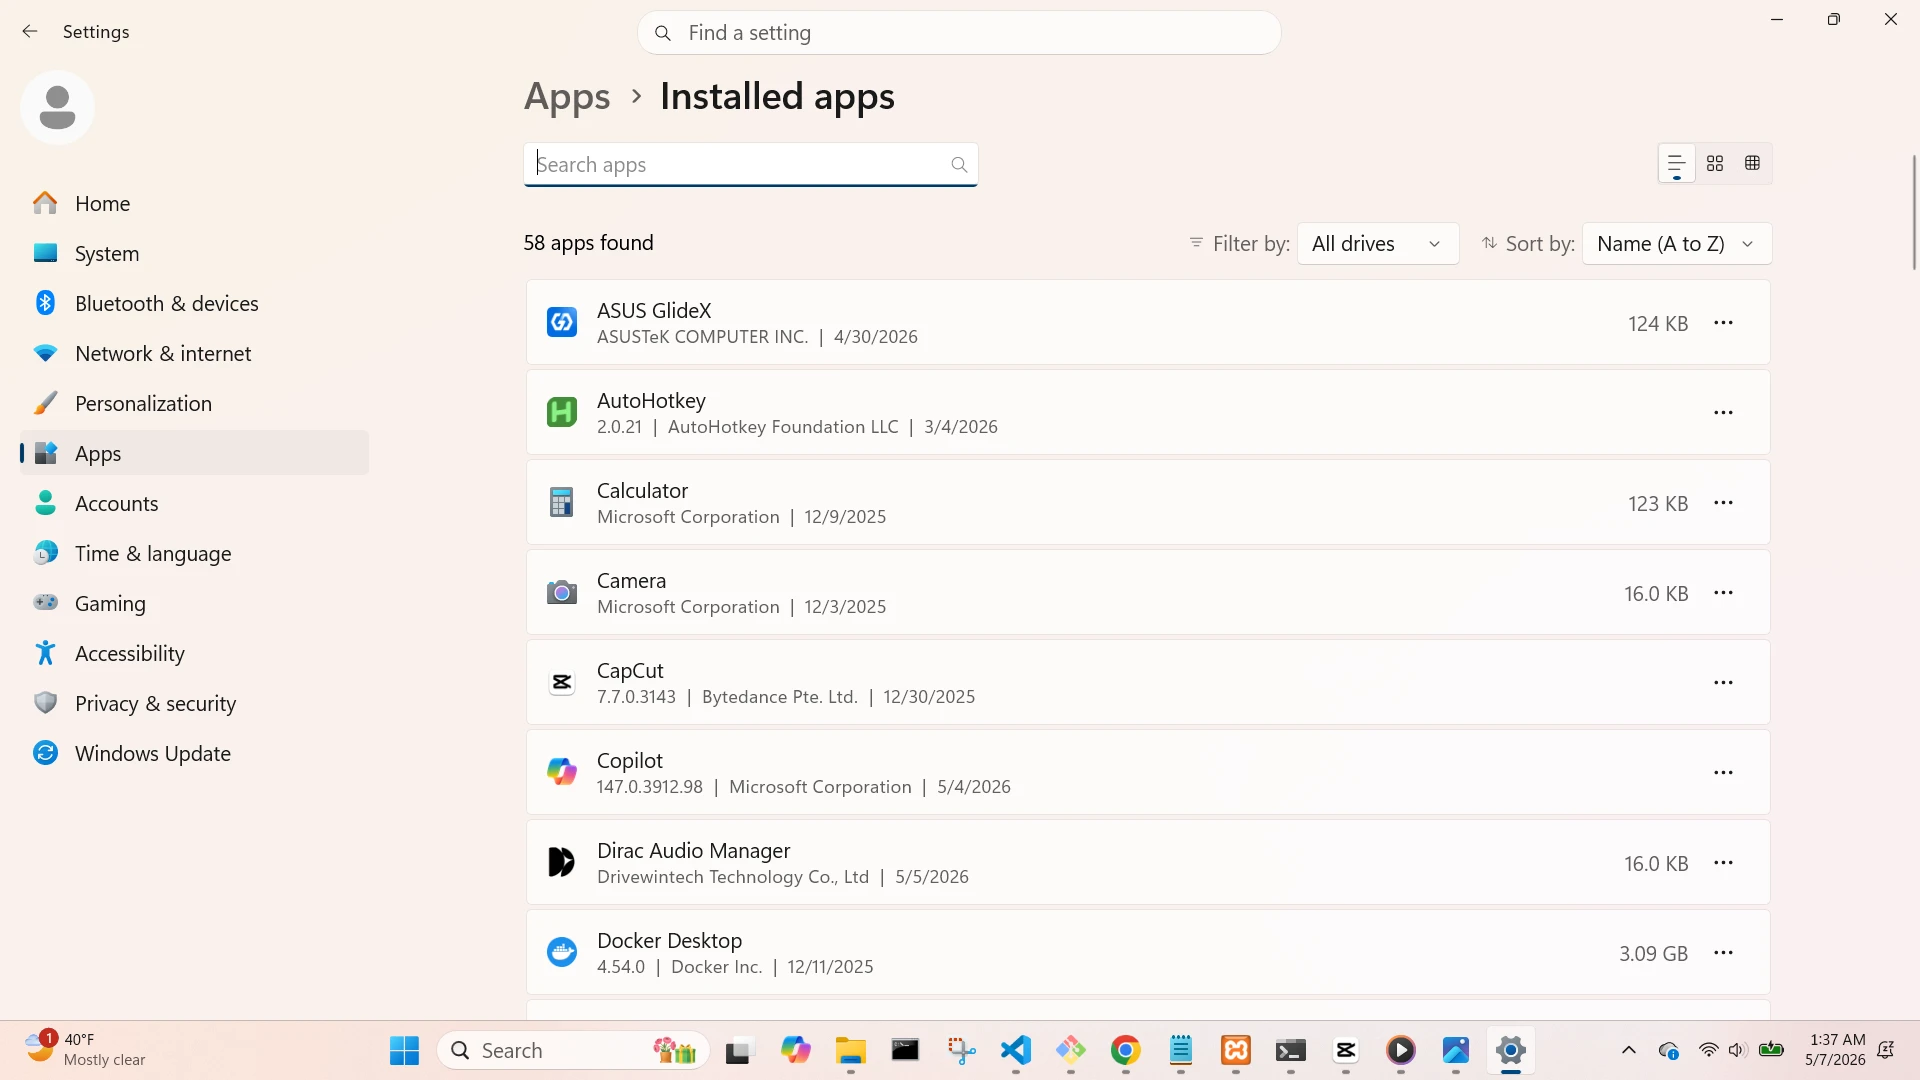This screenshot has height=1080, width=1920.
Task: Open System settings
Action: [195, 253]
